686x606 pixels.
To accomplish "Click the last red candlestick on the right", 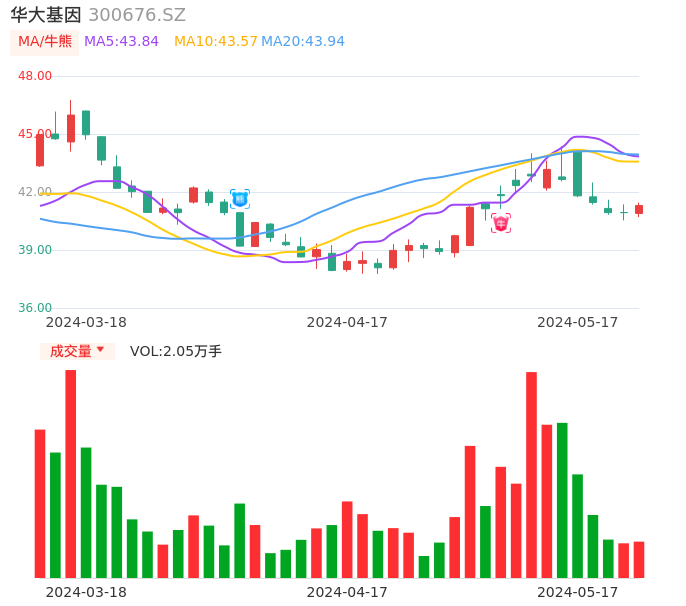I will pos(639,210).
